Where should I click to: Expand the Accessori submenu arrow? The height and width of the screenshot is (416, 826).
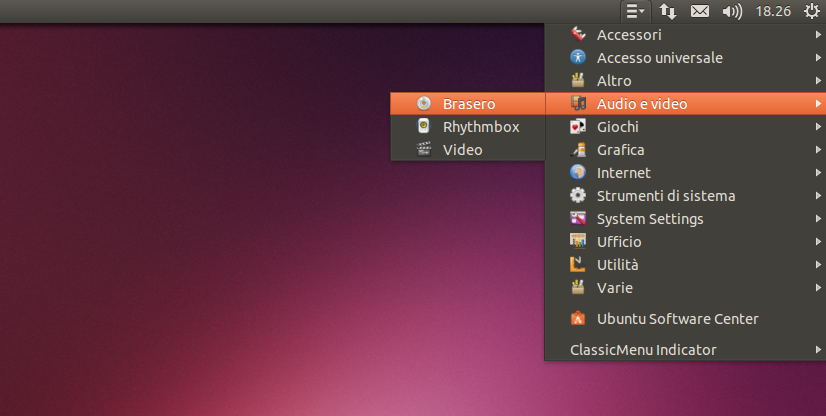coord(818,35)
